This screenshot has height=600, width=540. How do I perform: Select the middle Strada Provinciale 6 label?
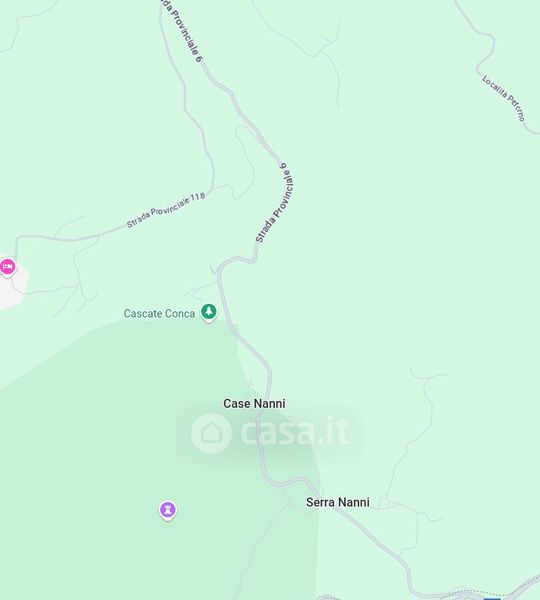click(x=275, y=202)
